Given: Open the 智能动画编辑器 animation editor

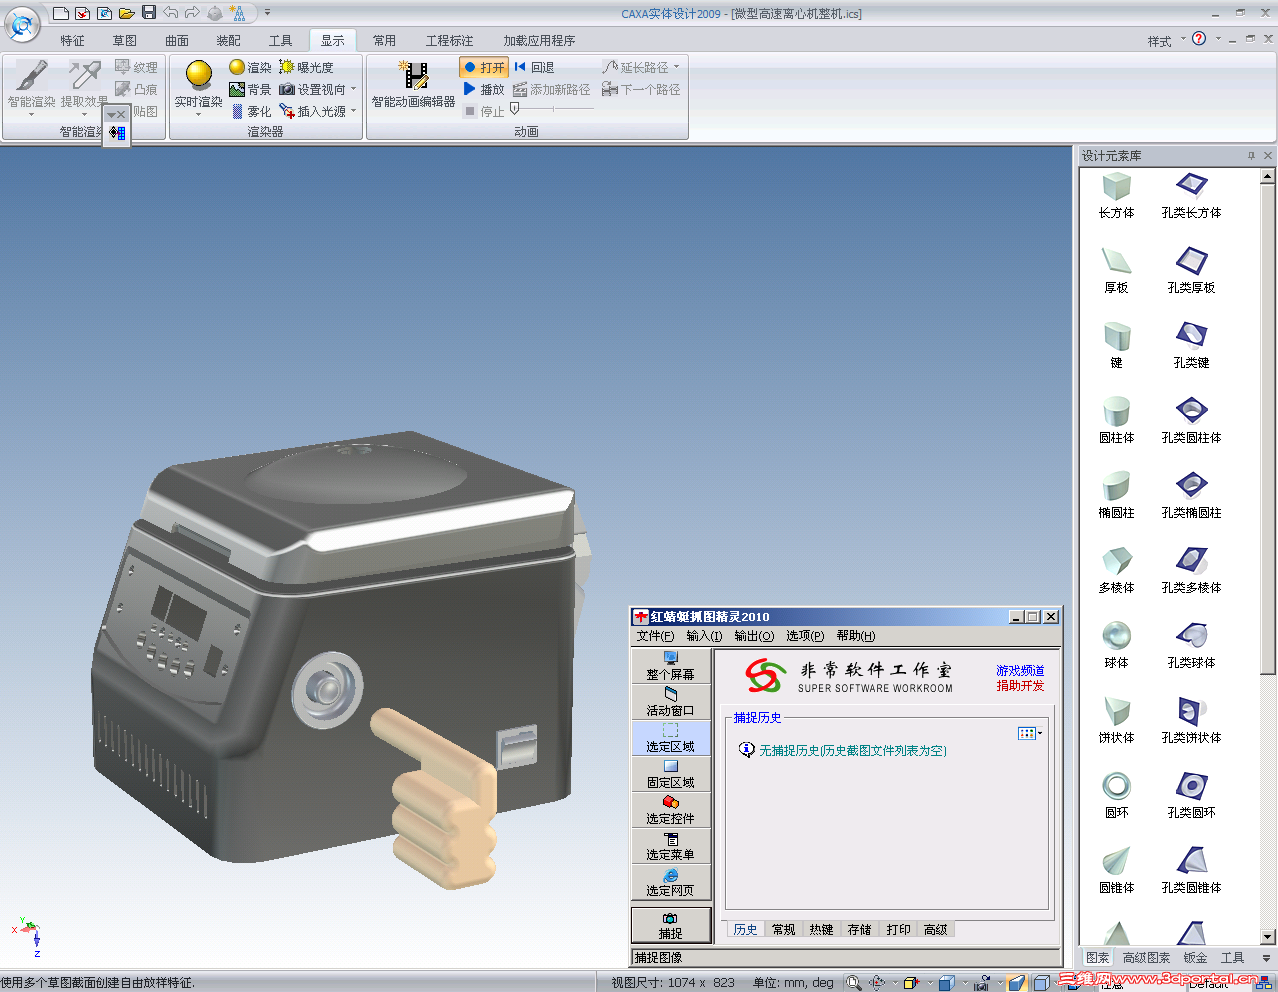Looking at the screenshot, I should 413,77.
